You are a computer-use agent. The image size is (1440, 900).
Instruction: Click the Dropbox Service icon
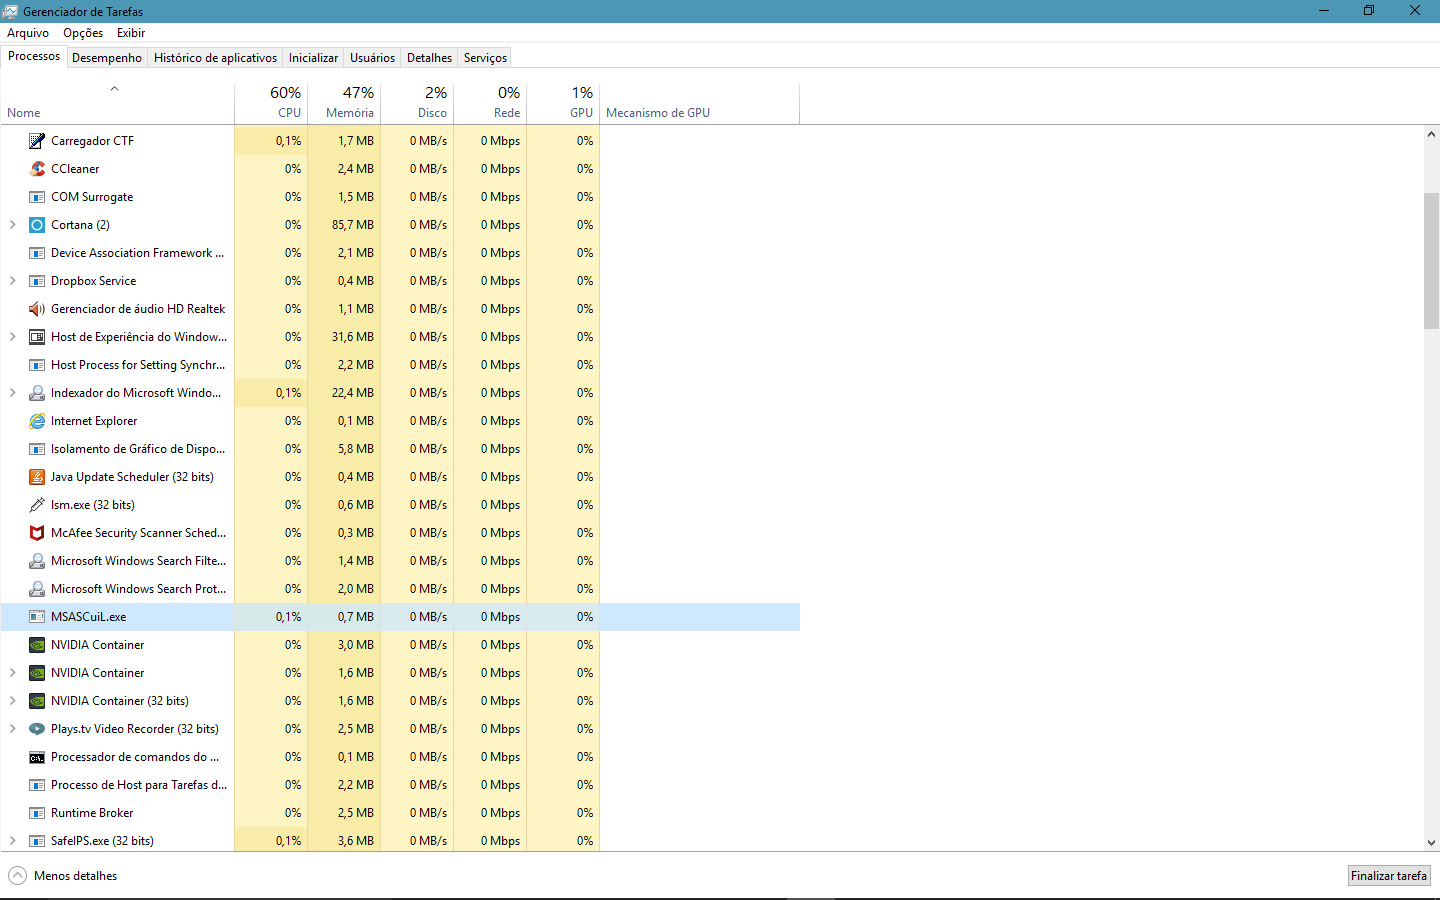[x=37, y=281]
